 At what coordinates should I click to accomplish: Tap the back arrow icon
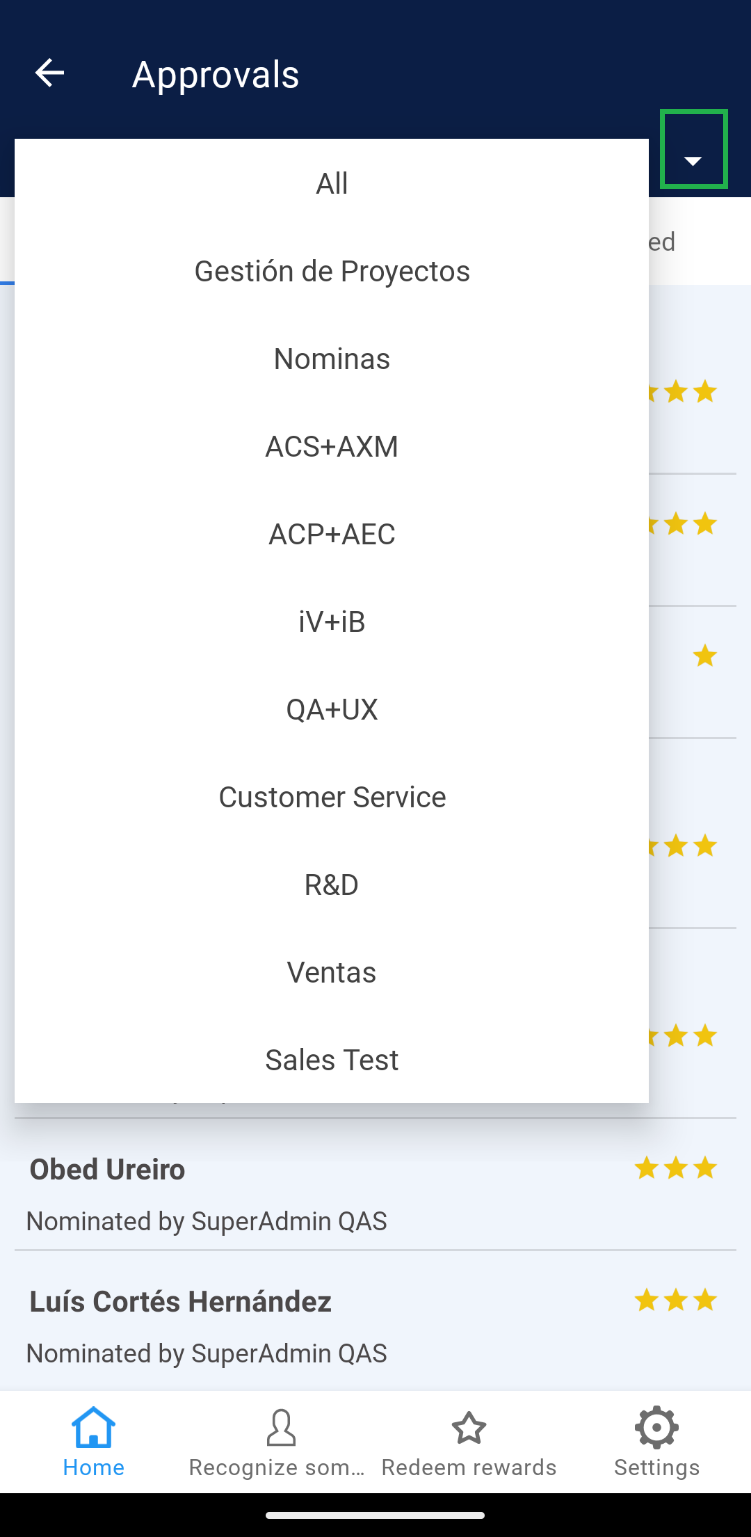tap(50, 73)
